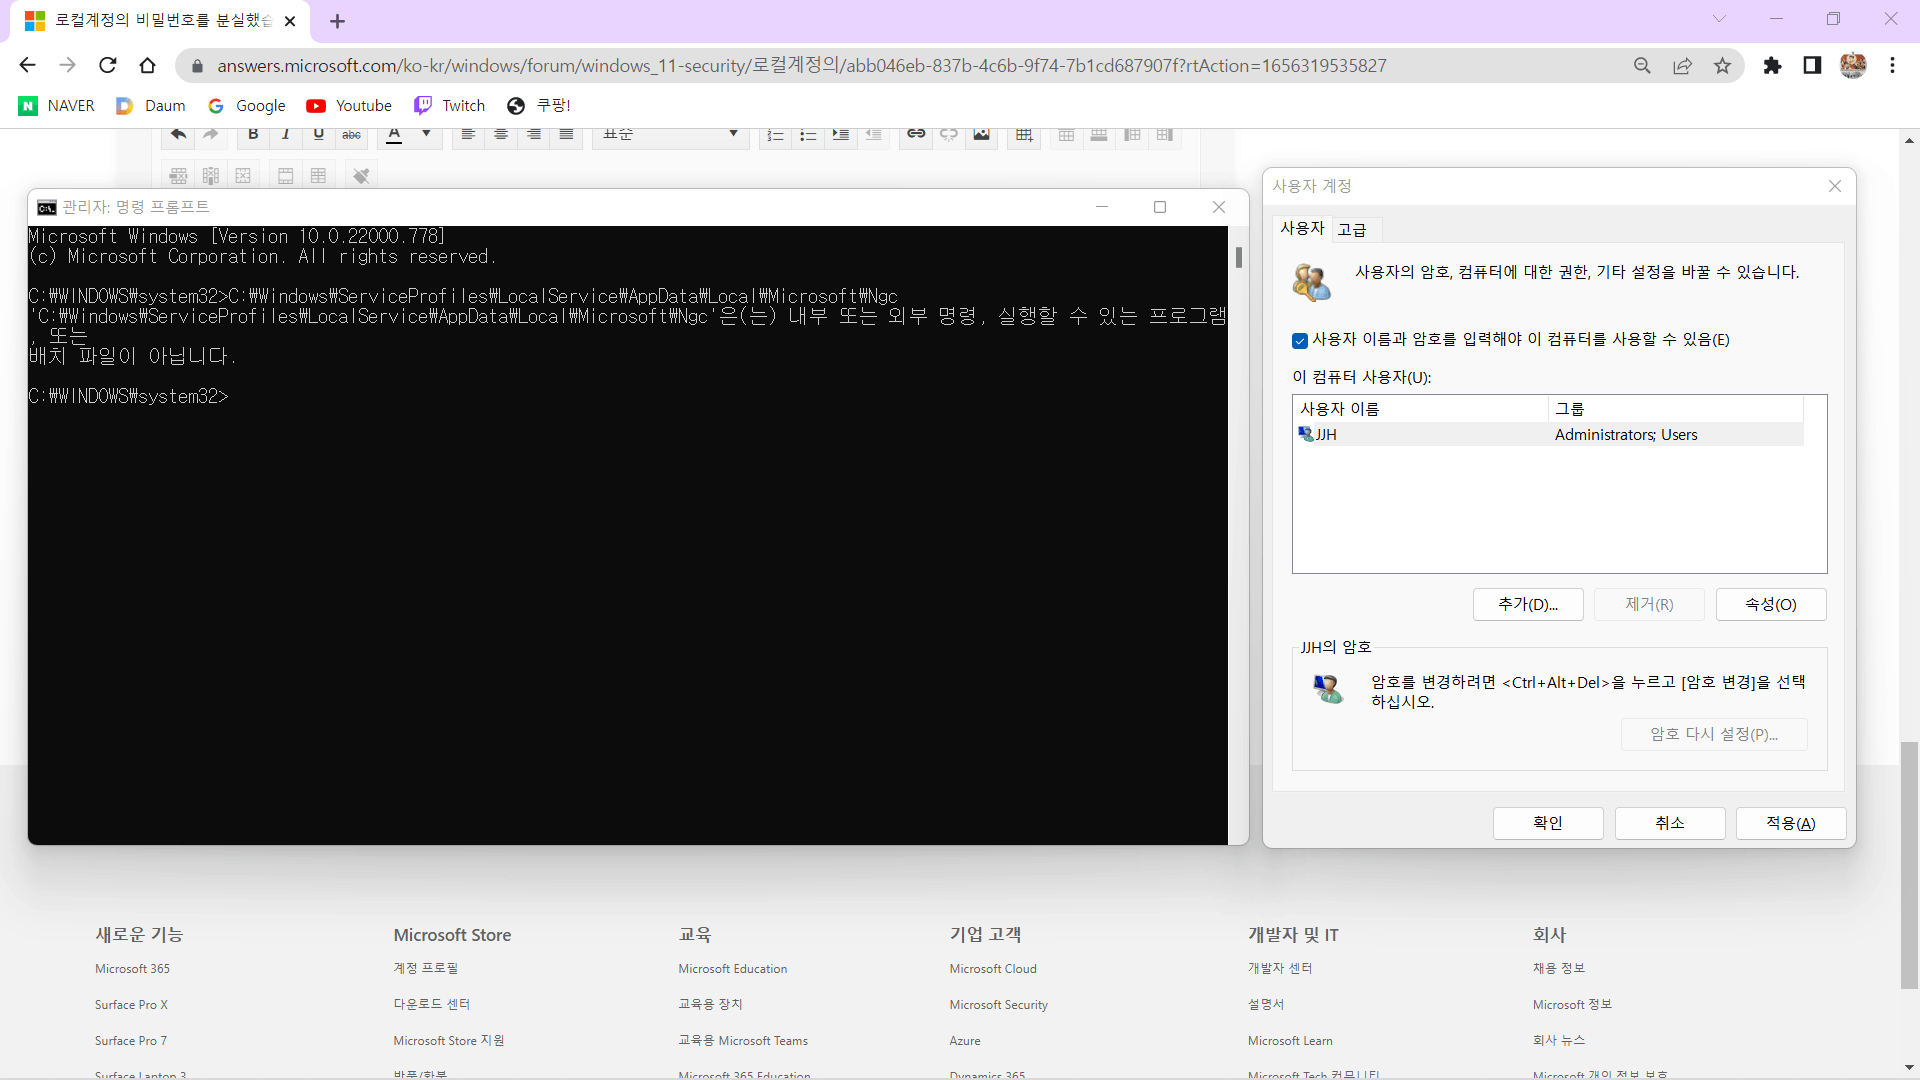Insert a table with the table icon
The width and height of the screenshot is (1920, 1080).
[1024, 135]
